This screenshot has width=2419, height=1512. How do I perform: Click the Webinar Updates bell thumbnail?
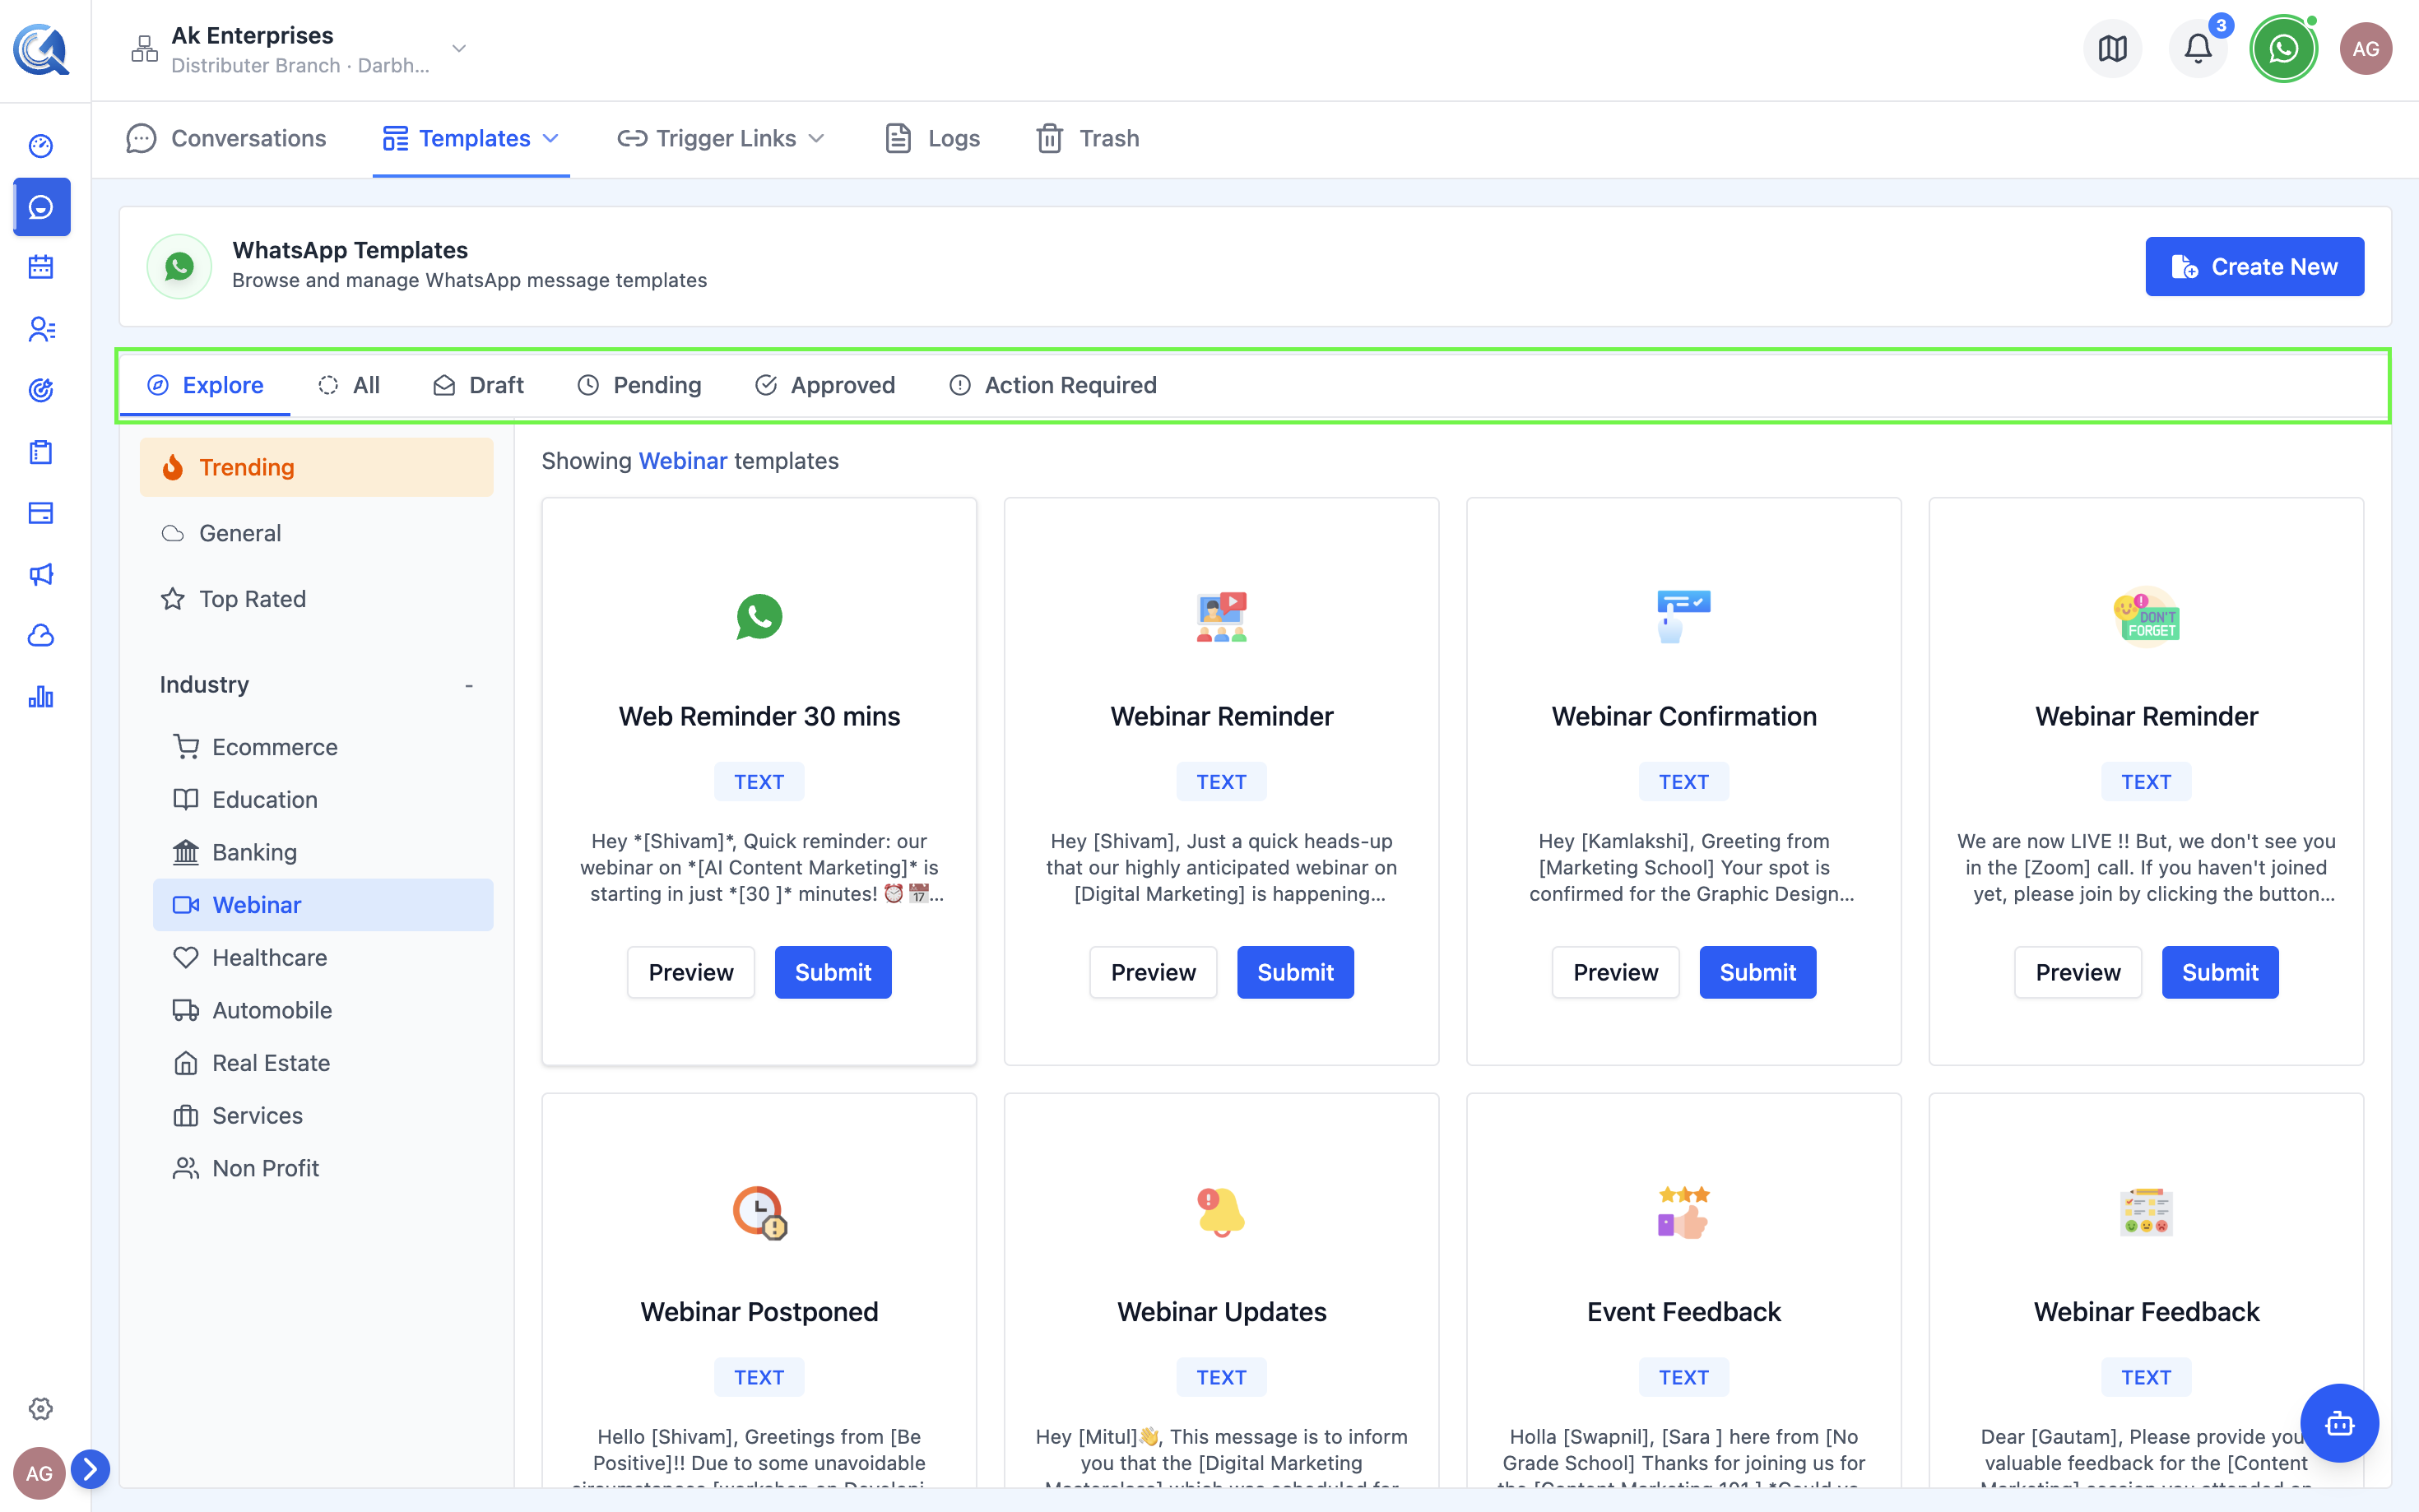pos(1221,1212)
